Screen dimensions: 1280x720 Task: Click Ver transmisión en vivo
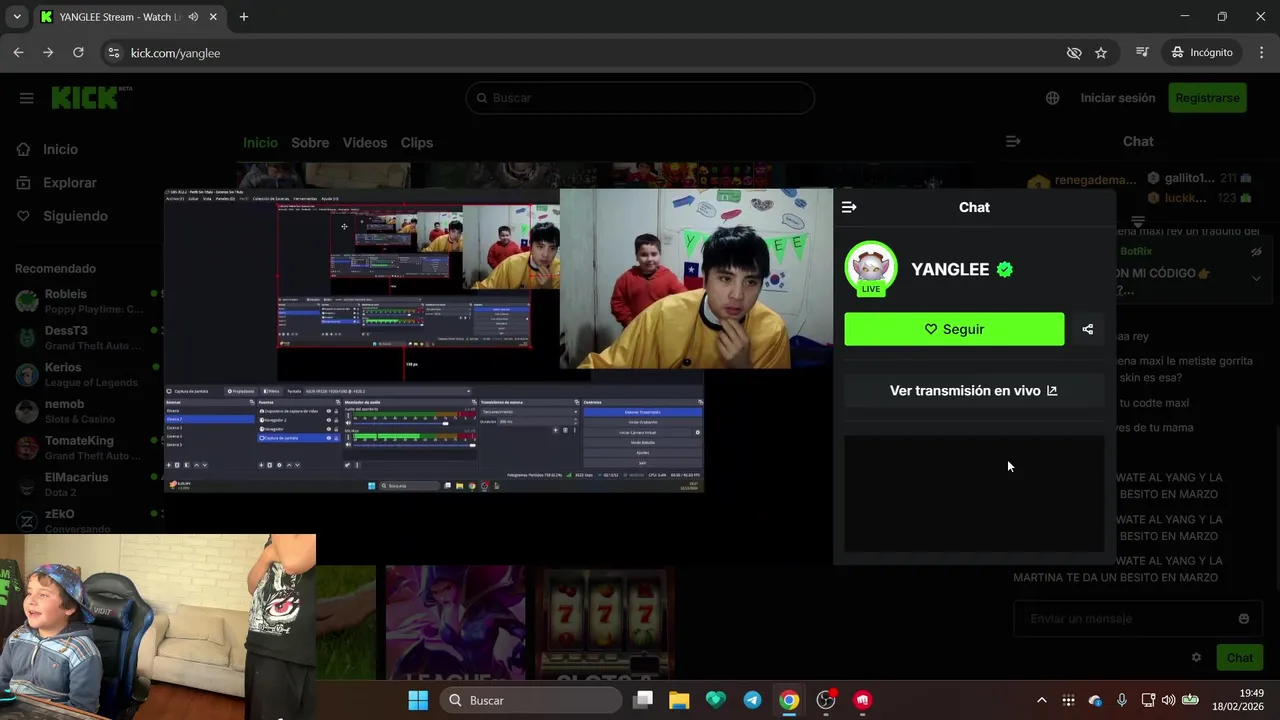tap(974, 390)
